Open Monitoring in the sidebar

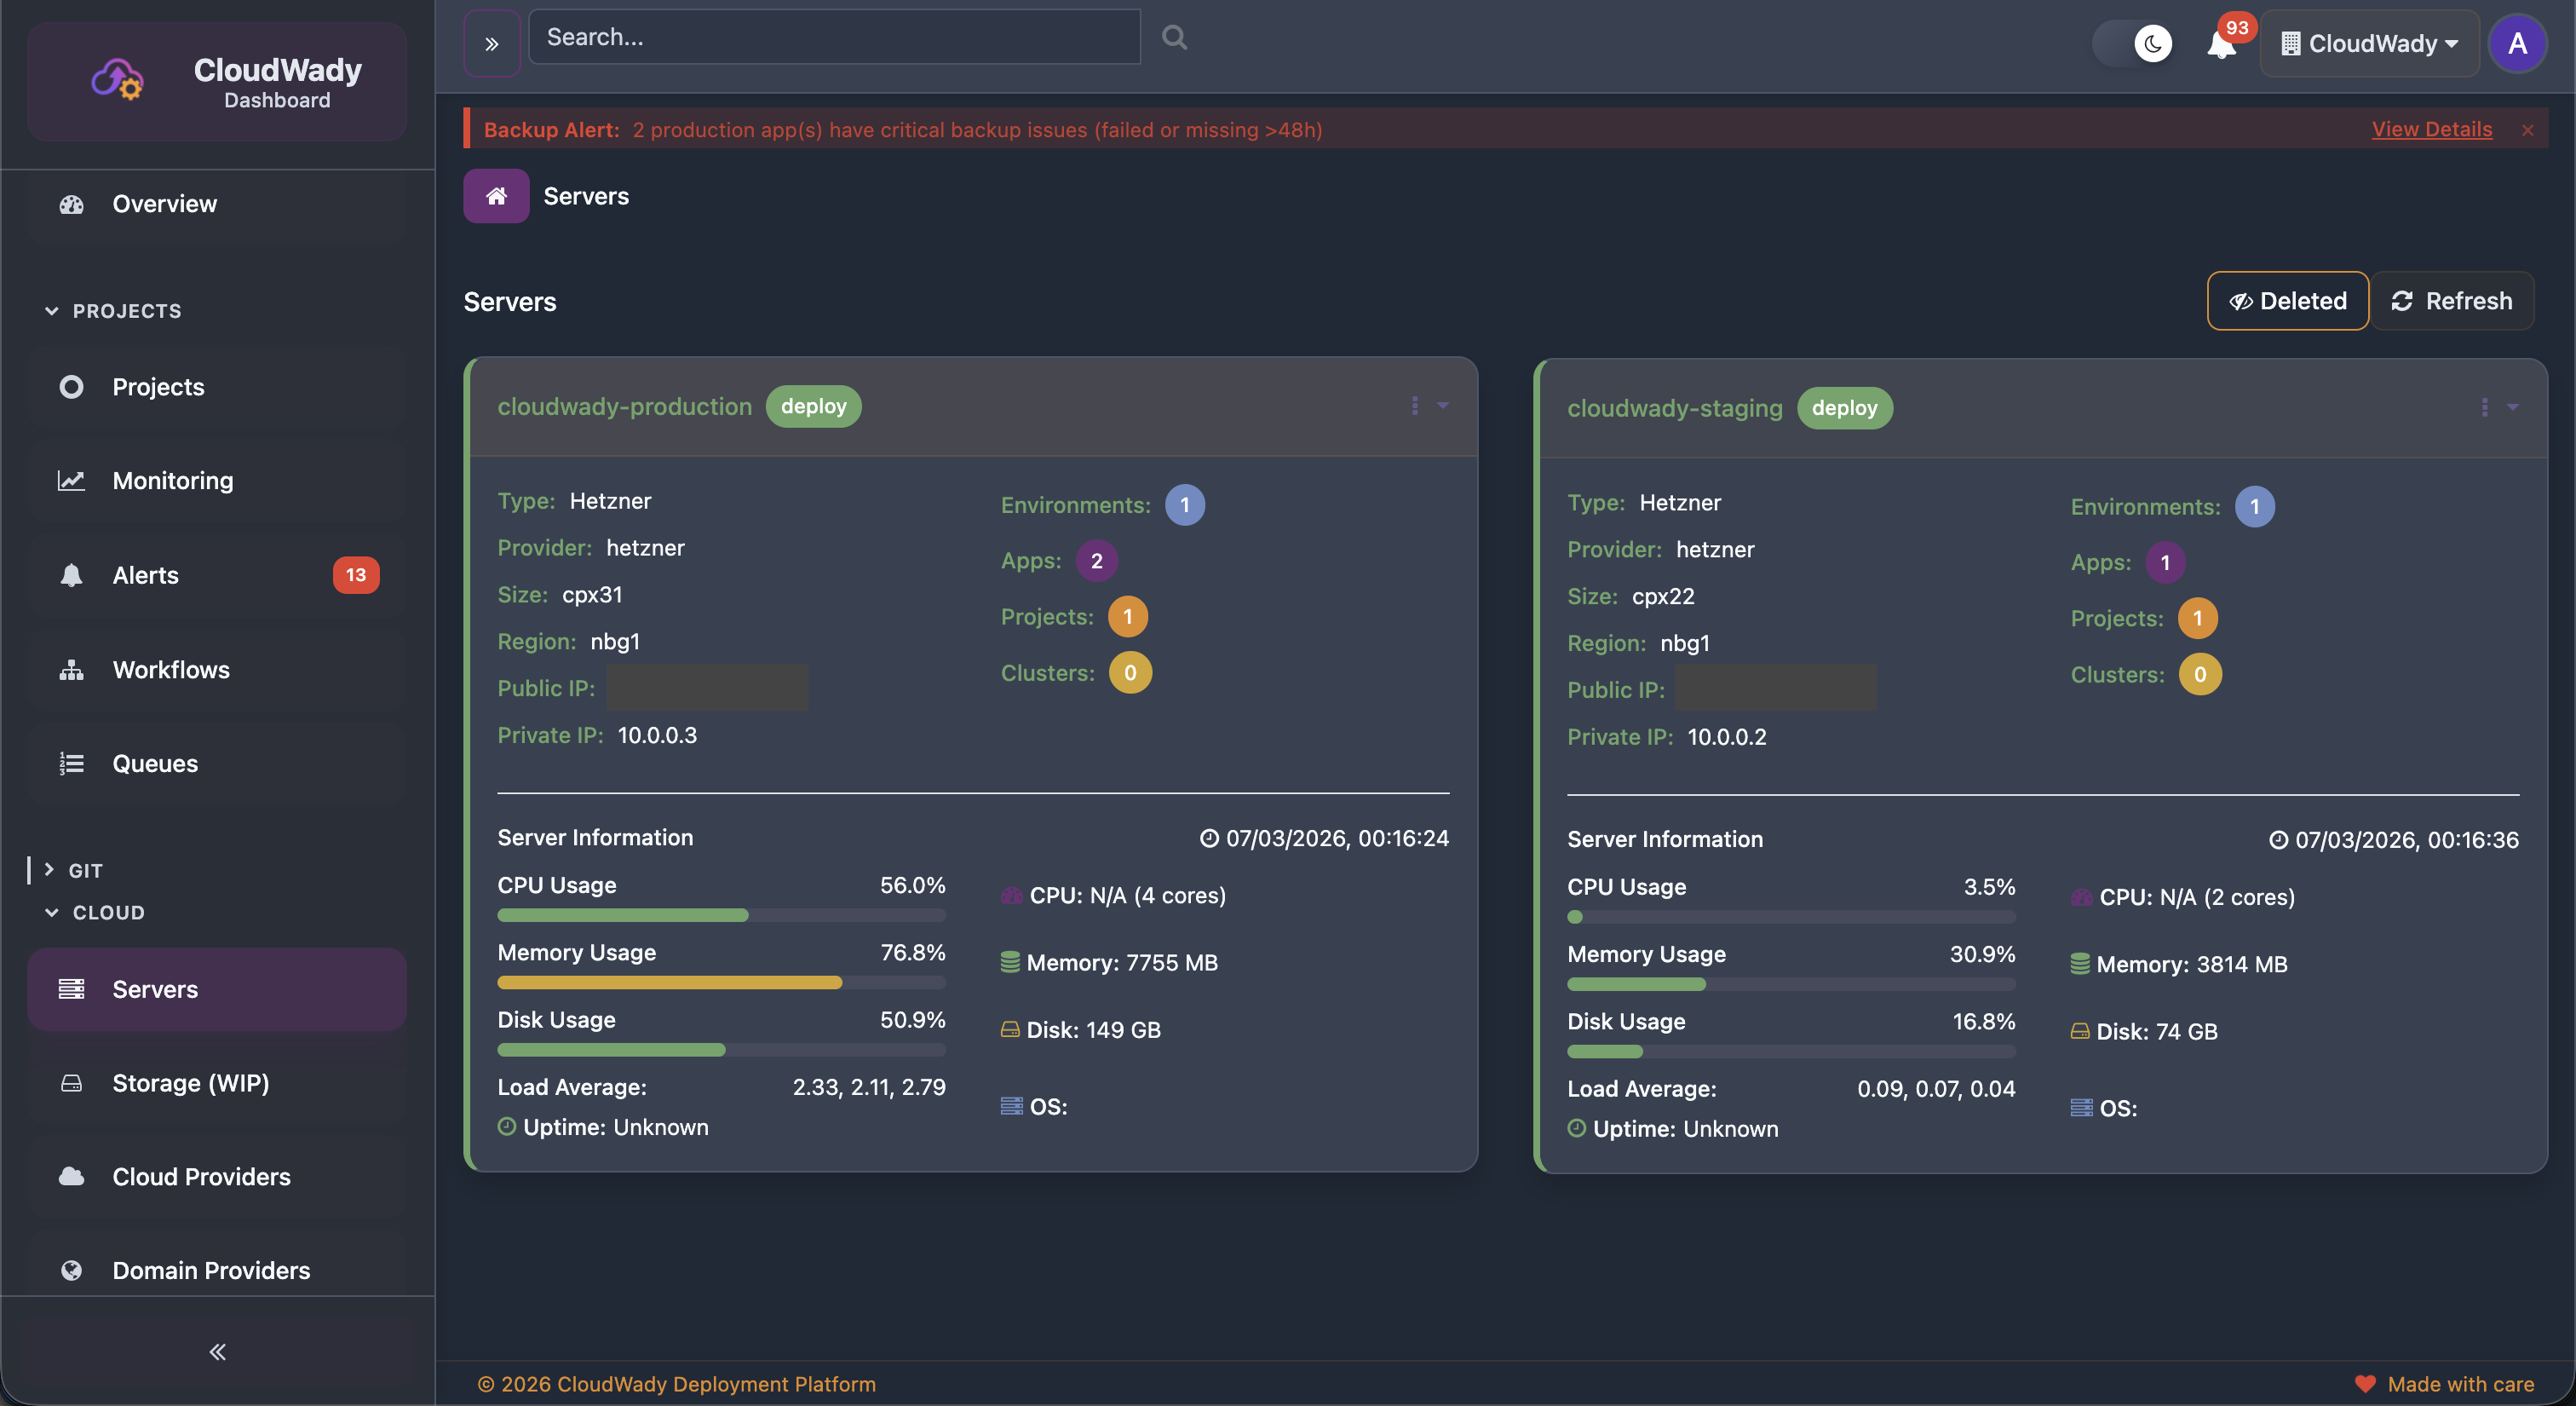click(172, 481)
